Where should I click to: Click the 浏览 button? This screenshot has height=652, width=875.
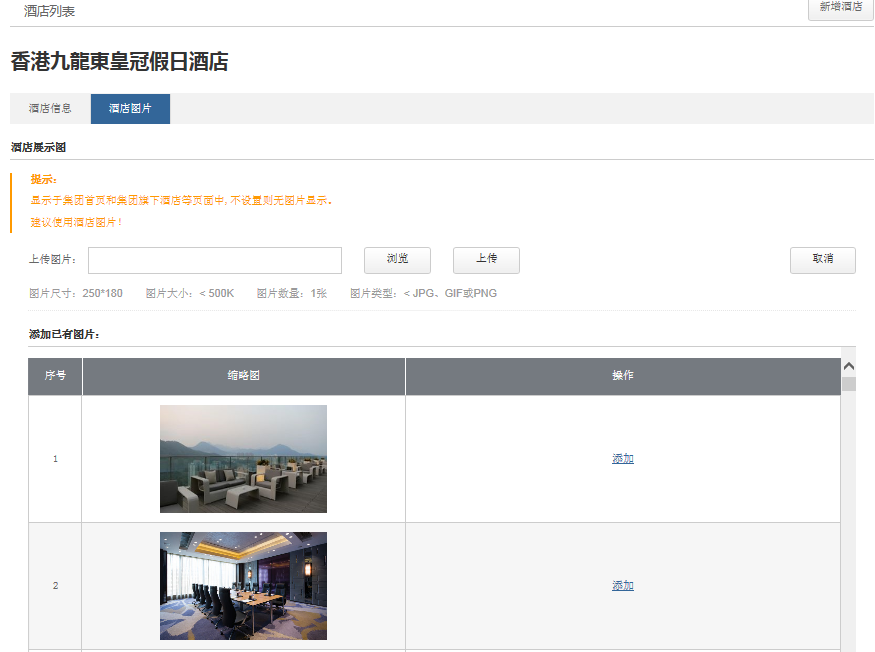click(x=397, y=260)
